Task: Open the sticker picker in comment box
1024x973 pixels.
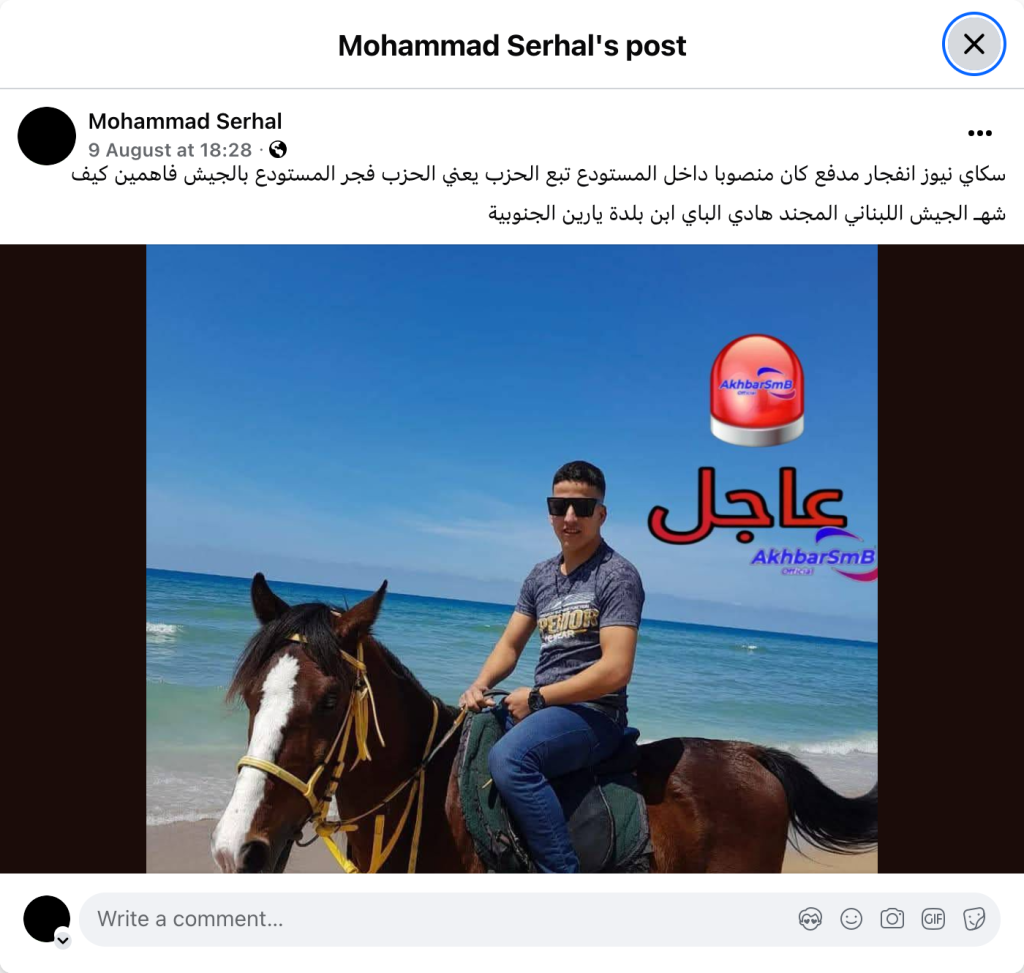Action: tap(974, 919)
